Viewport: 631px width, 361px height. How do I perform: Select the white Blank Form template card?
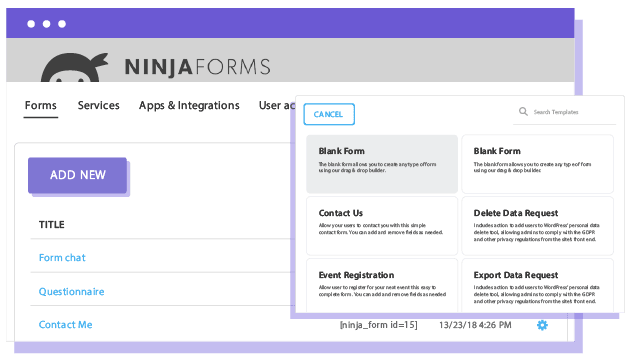(537, 164)
